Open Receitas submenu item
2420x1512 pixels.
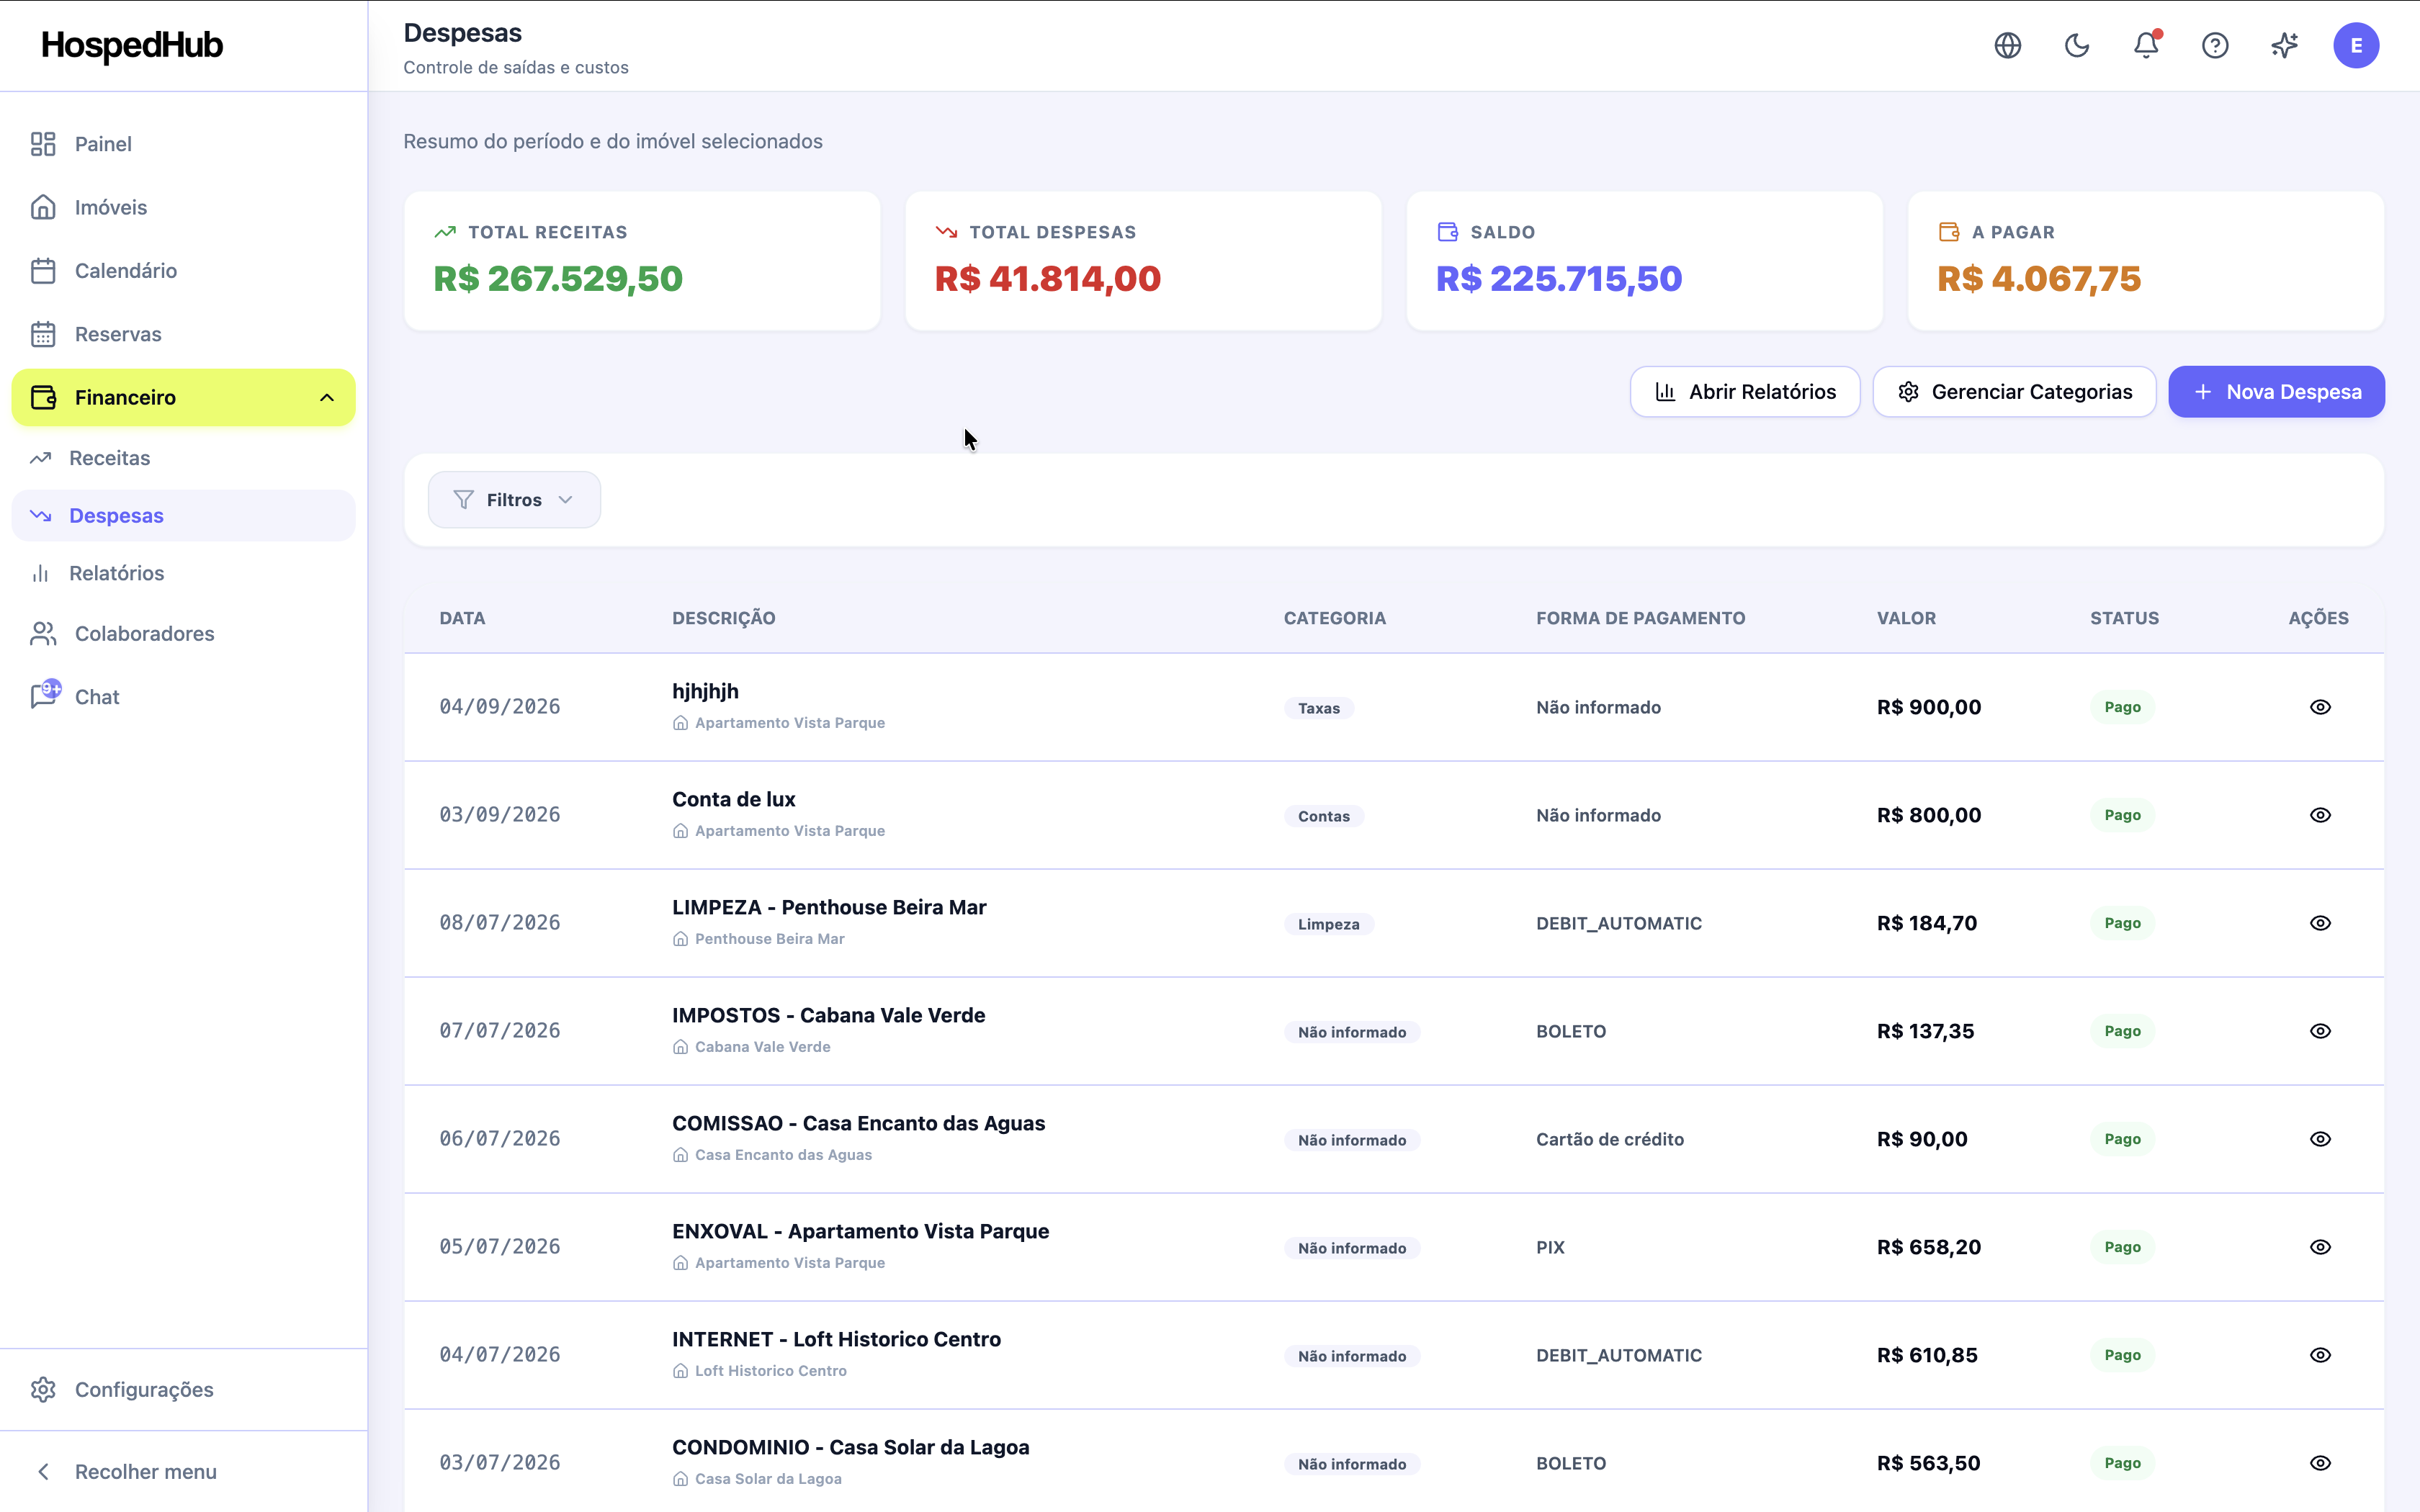point(183,458)
